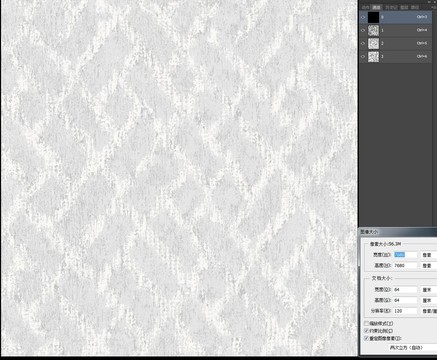Click the pixel height field showing 7680

[405, 266]
